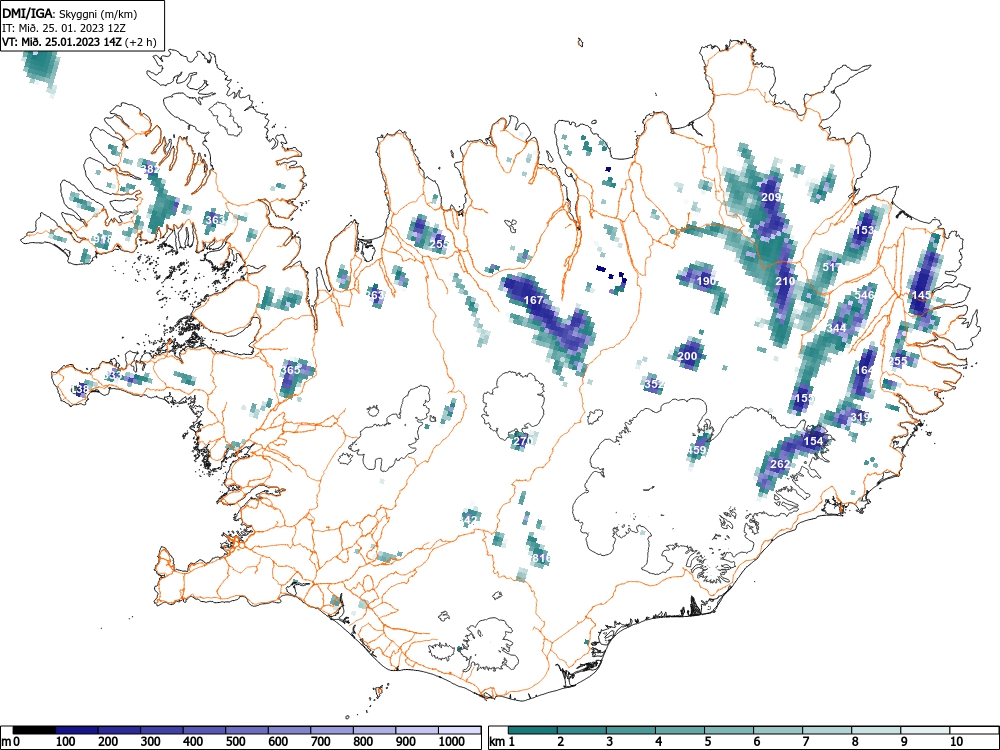Click the 'IT: Mið. 25. 01. 2023 12Z' line
Viewport: 1000px width, 750px height.
click(x=64, y=28)
